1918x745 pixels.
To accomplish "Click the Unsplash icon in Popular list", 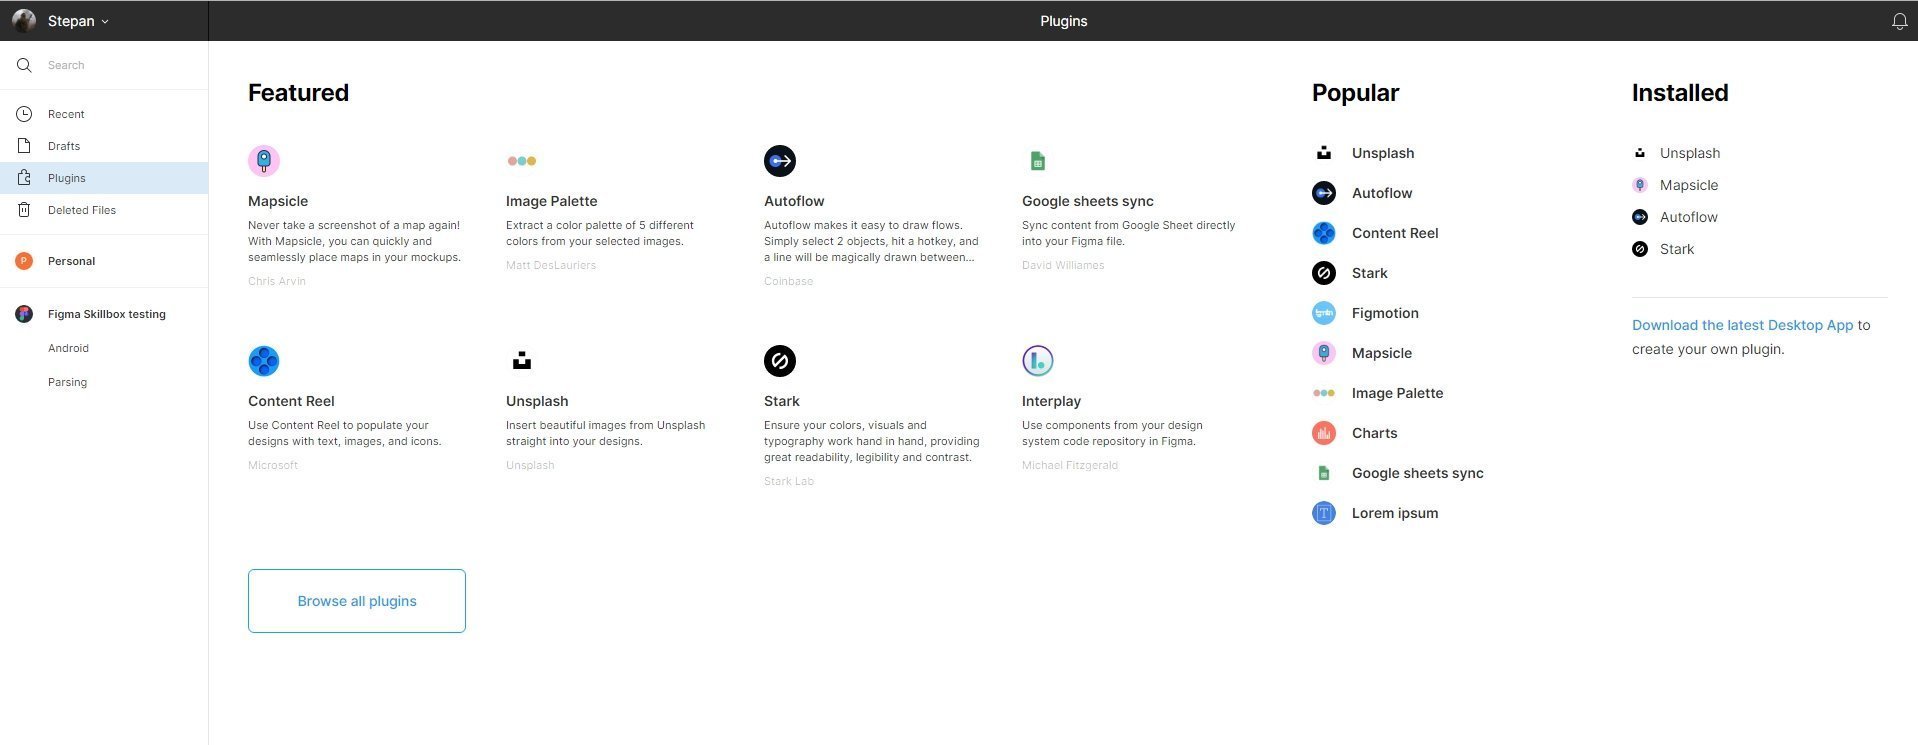I will (x=1324, y=153).
